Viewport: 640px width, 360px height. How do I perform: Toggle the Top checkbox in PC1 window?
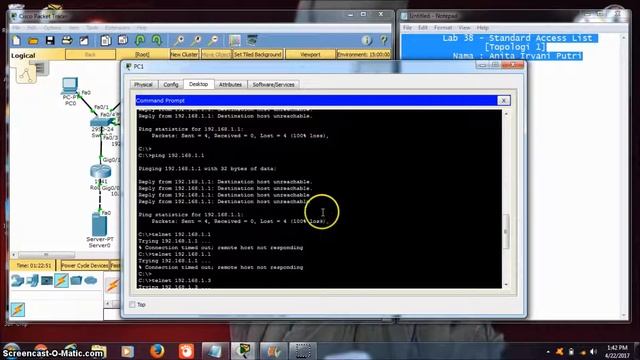click(x=132, y=304)
